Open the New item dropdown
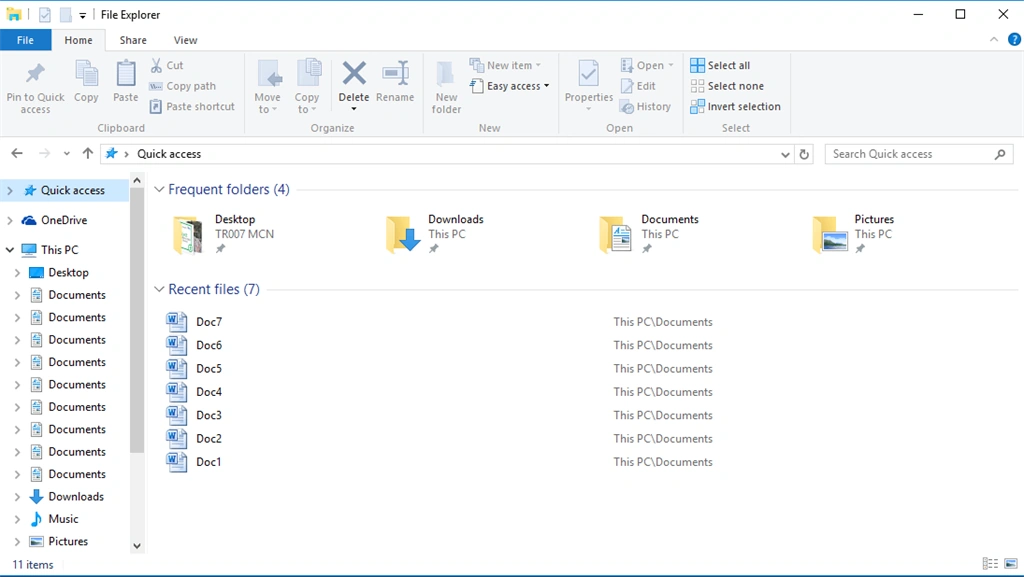 click(505, 65)
